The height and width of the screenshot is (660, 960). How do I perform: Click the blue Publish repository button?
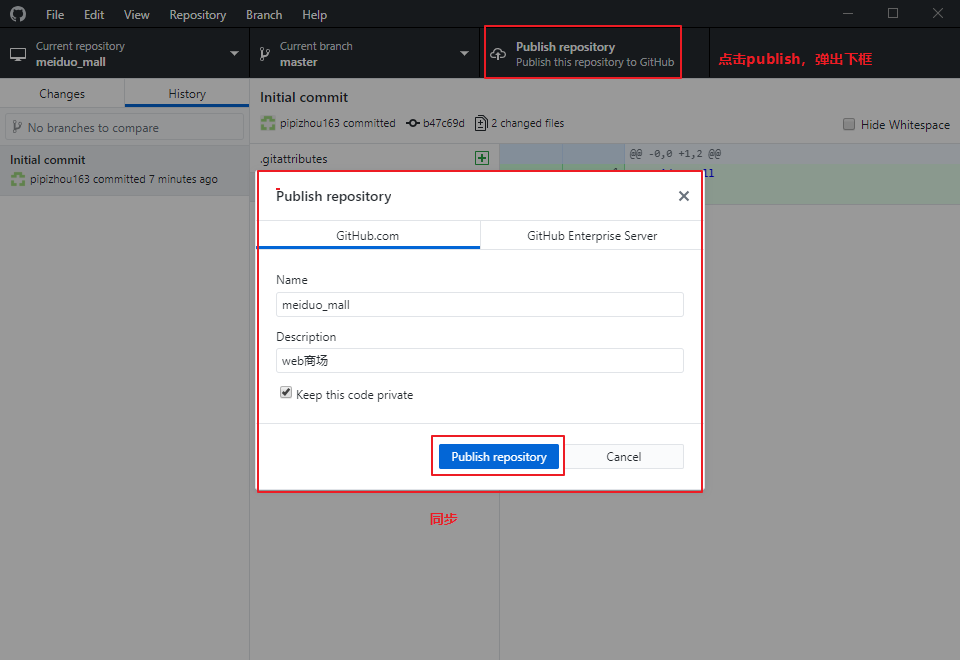pos(498,457)
